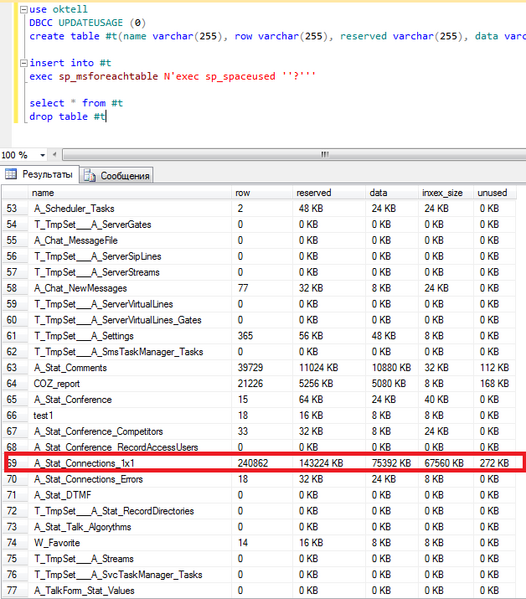Click the A_TalkForm_Stat_Values cell

(130, 591)
